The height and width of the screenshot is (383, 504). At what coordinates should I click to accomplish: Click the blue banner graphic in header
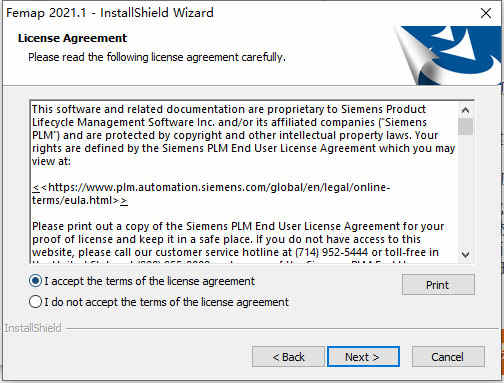point(448,55)
